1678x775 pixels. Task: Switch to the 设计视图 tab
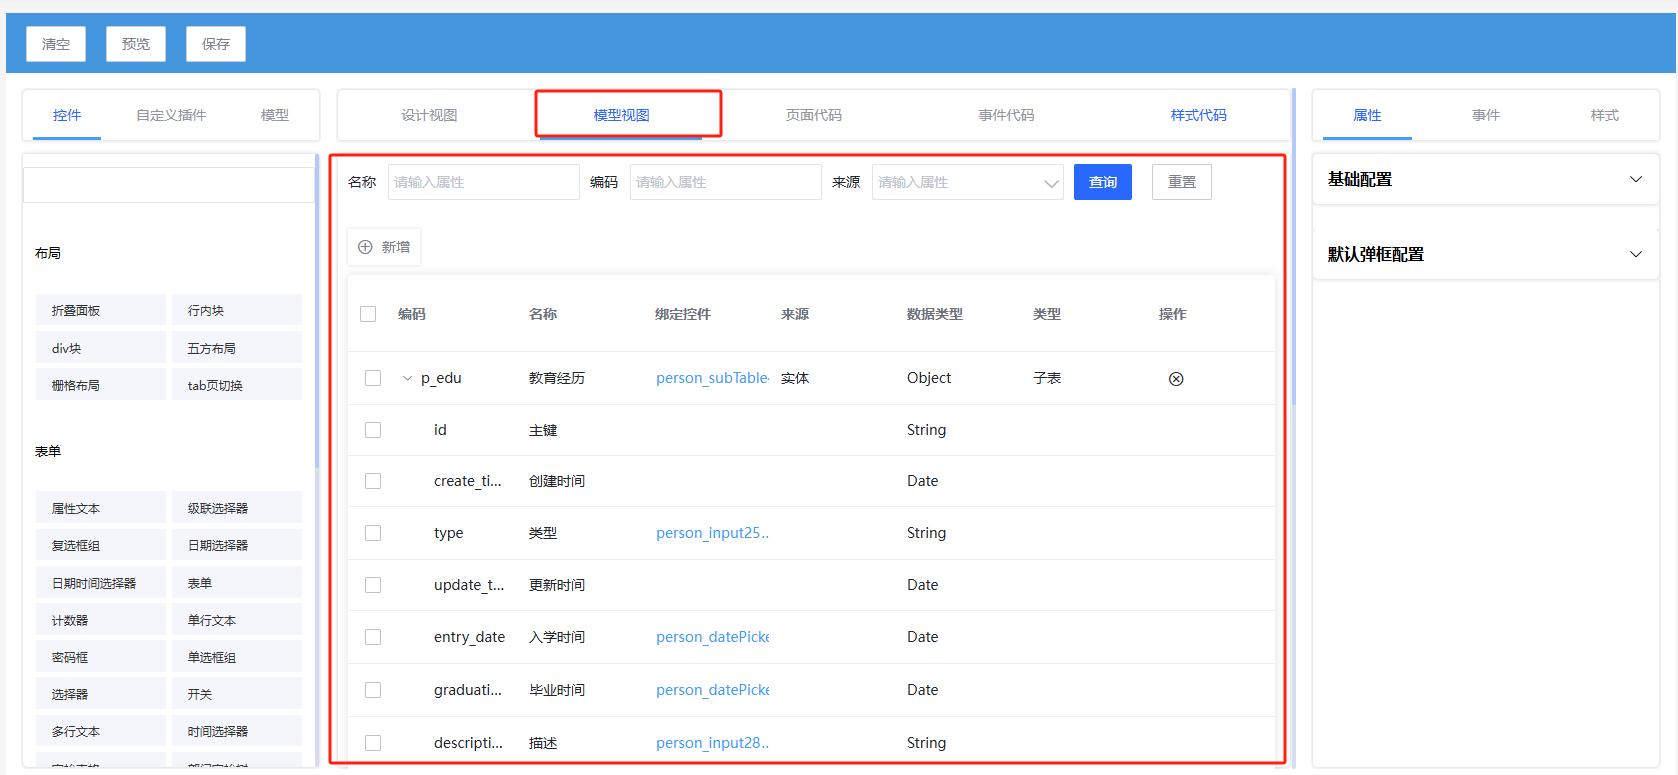tap(429, 115)
